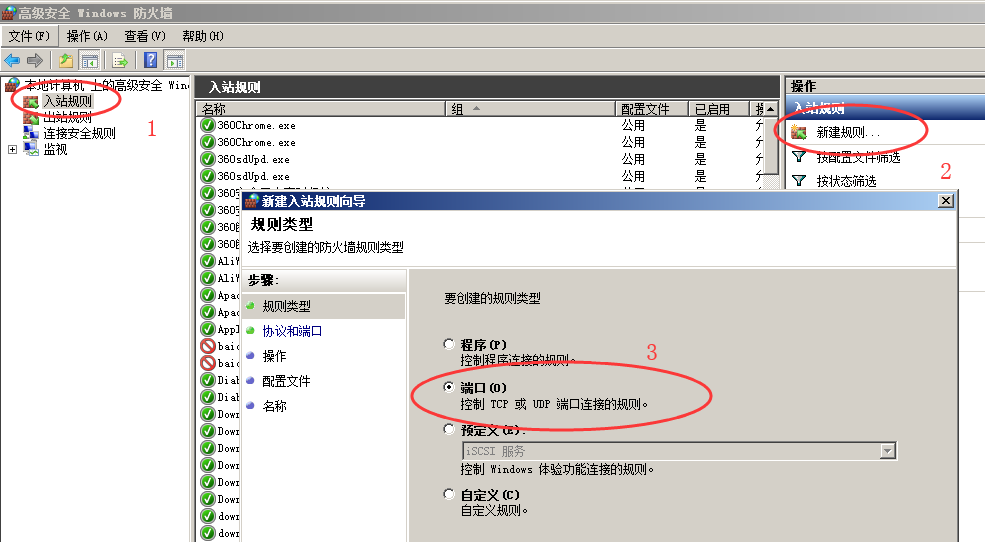This screenshot has width=985, height=542.
Task: Click the 新建规则 firewall icon in actions pane
Action: 799,132
